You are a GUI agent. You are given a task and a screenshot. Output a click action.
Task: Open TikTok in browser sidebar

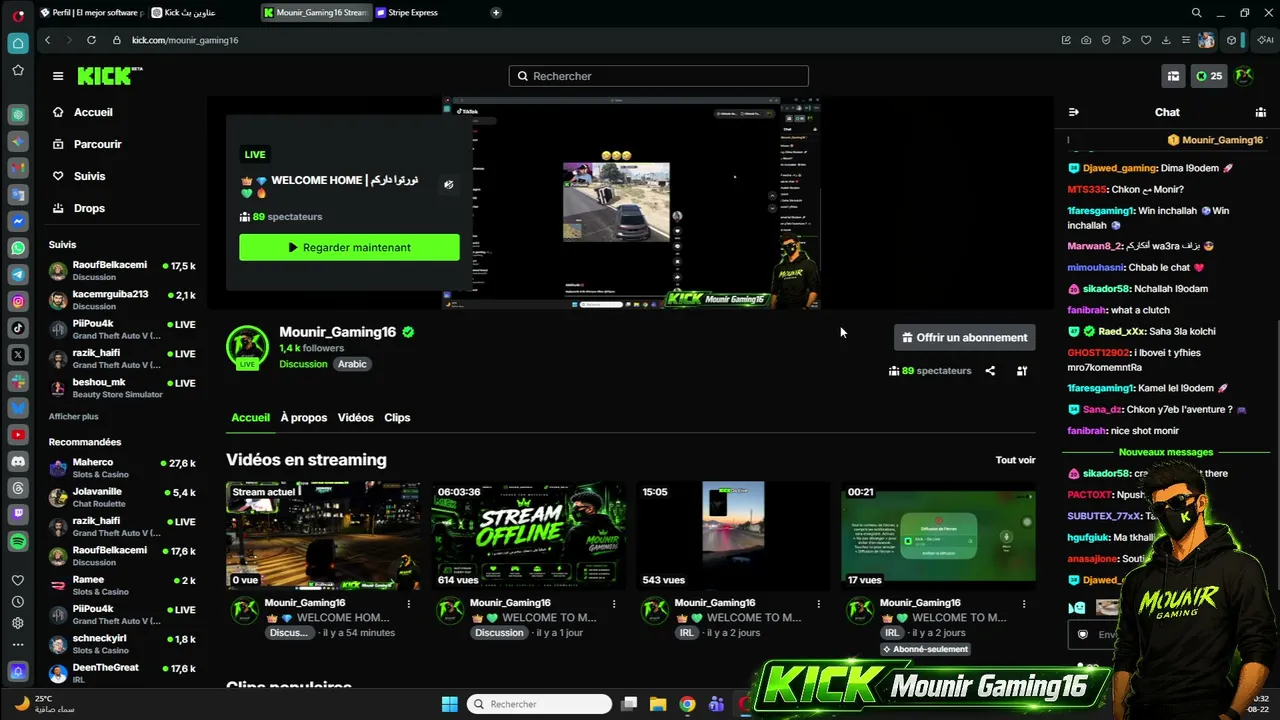pos(18,328)
